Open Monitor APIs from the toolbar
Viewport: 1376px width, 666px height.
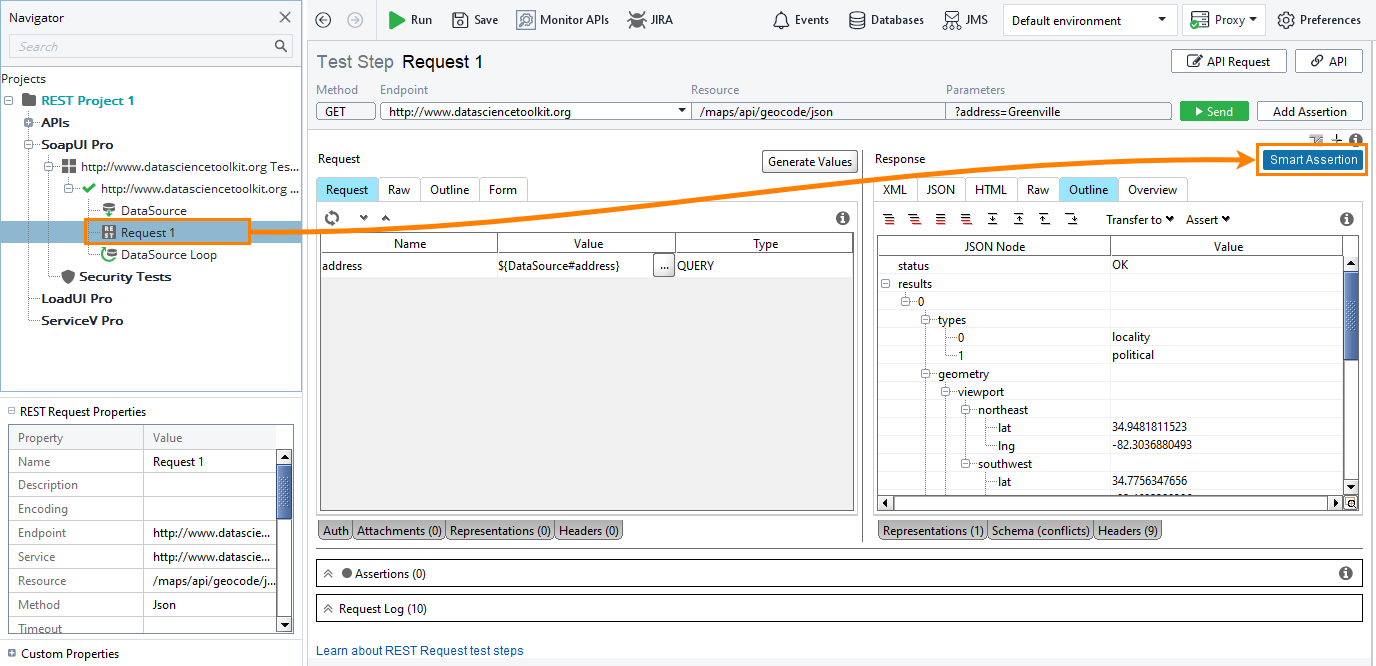[562, 20]
